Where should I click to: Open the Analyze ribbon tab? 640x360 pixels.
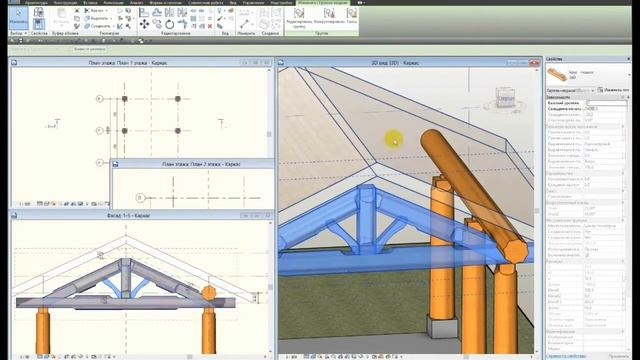pyautogui.click(x=136, y=3)
